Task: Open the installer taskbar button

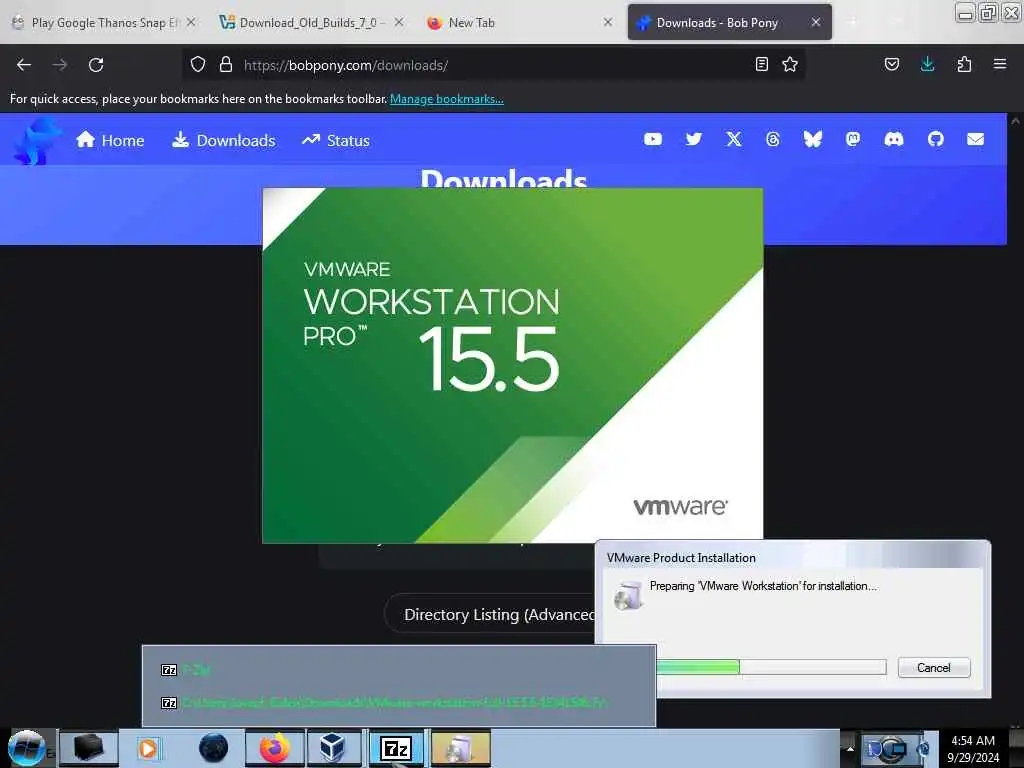Action: (460, 748)
